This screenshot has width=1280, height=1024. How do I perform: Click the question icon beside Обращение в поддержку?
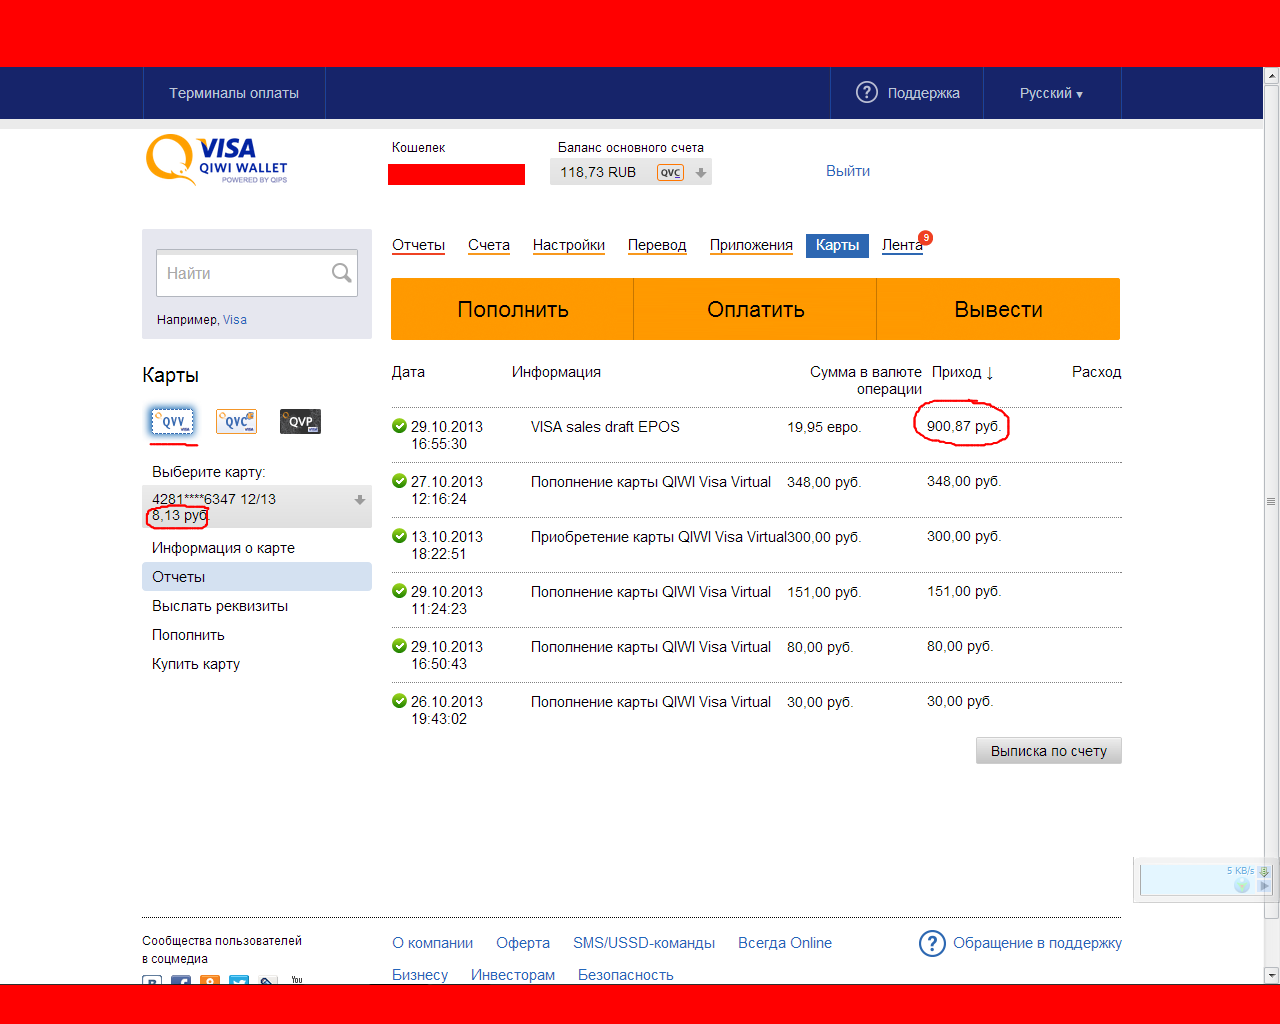coord(932,943)
